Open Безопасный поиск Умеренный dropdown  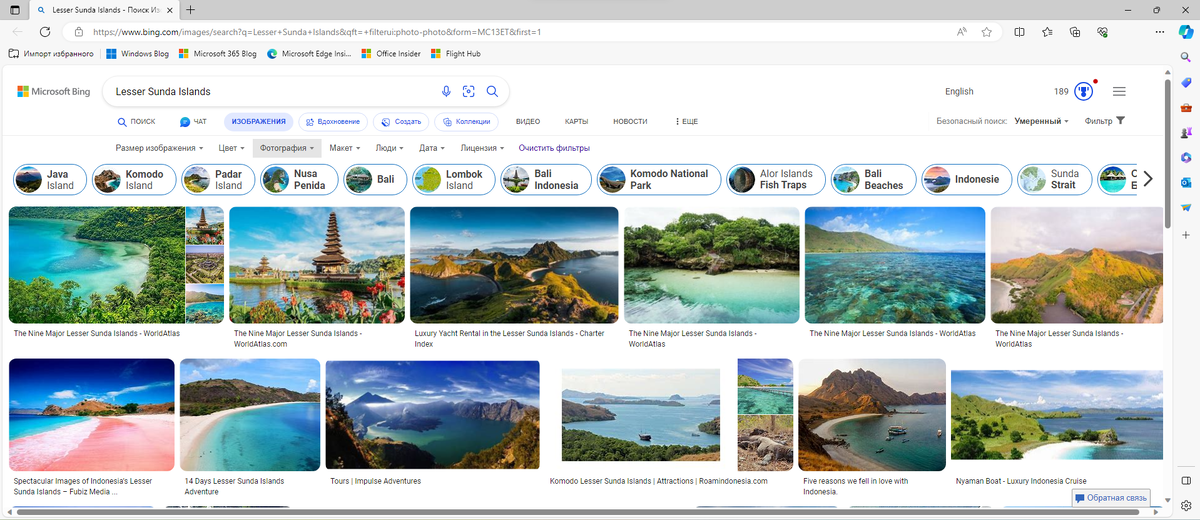tap(1041, 121)
